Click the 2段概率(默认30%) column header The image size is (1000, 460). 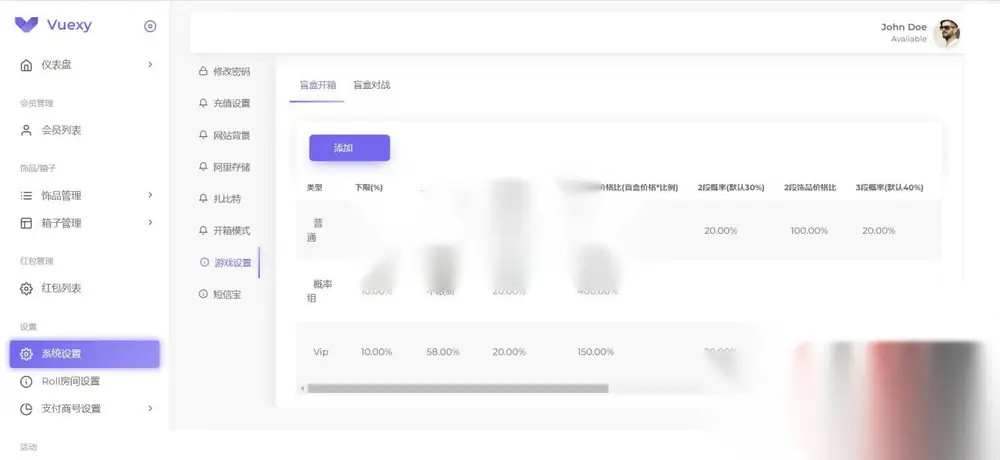(731, 188)
